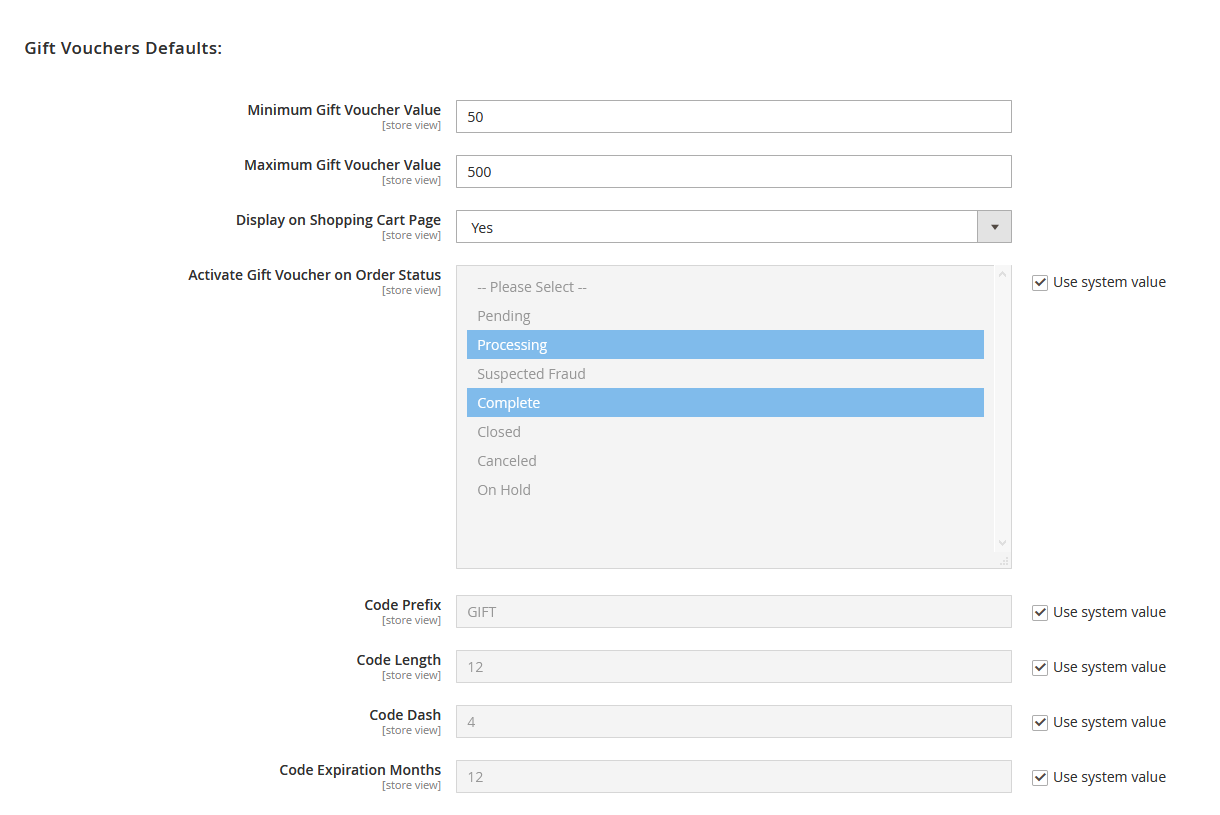The width and height of the screenshot is (1220, 815).
Task: Toggle Use system value for Code Length
Action: point(1040,668)
